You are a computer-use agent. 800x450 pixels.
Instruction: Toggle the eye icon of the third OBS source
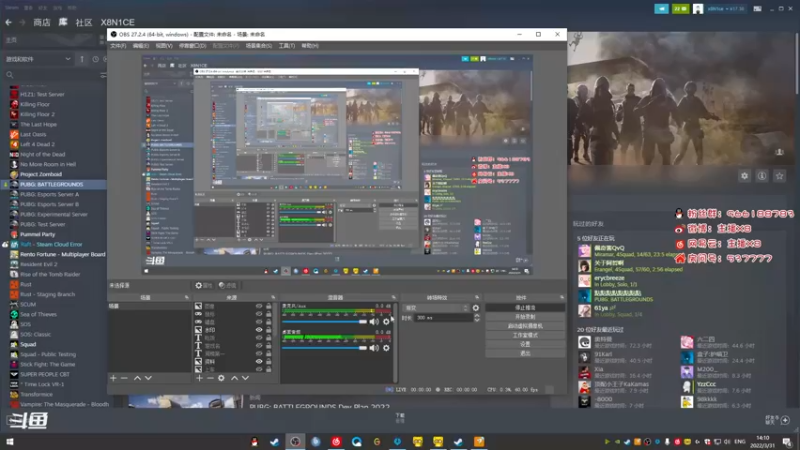[x=259, y=322]
